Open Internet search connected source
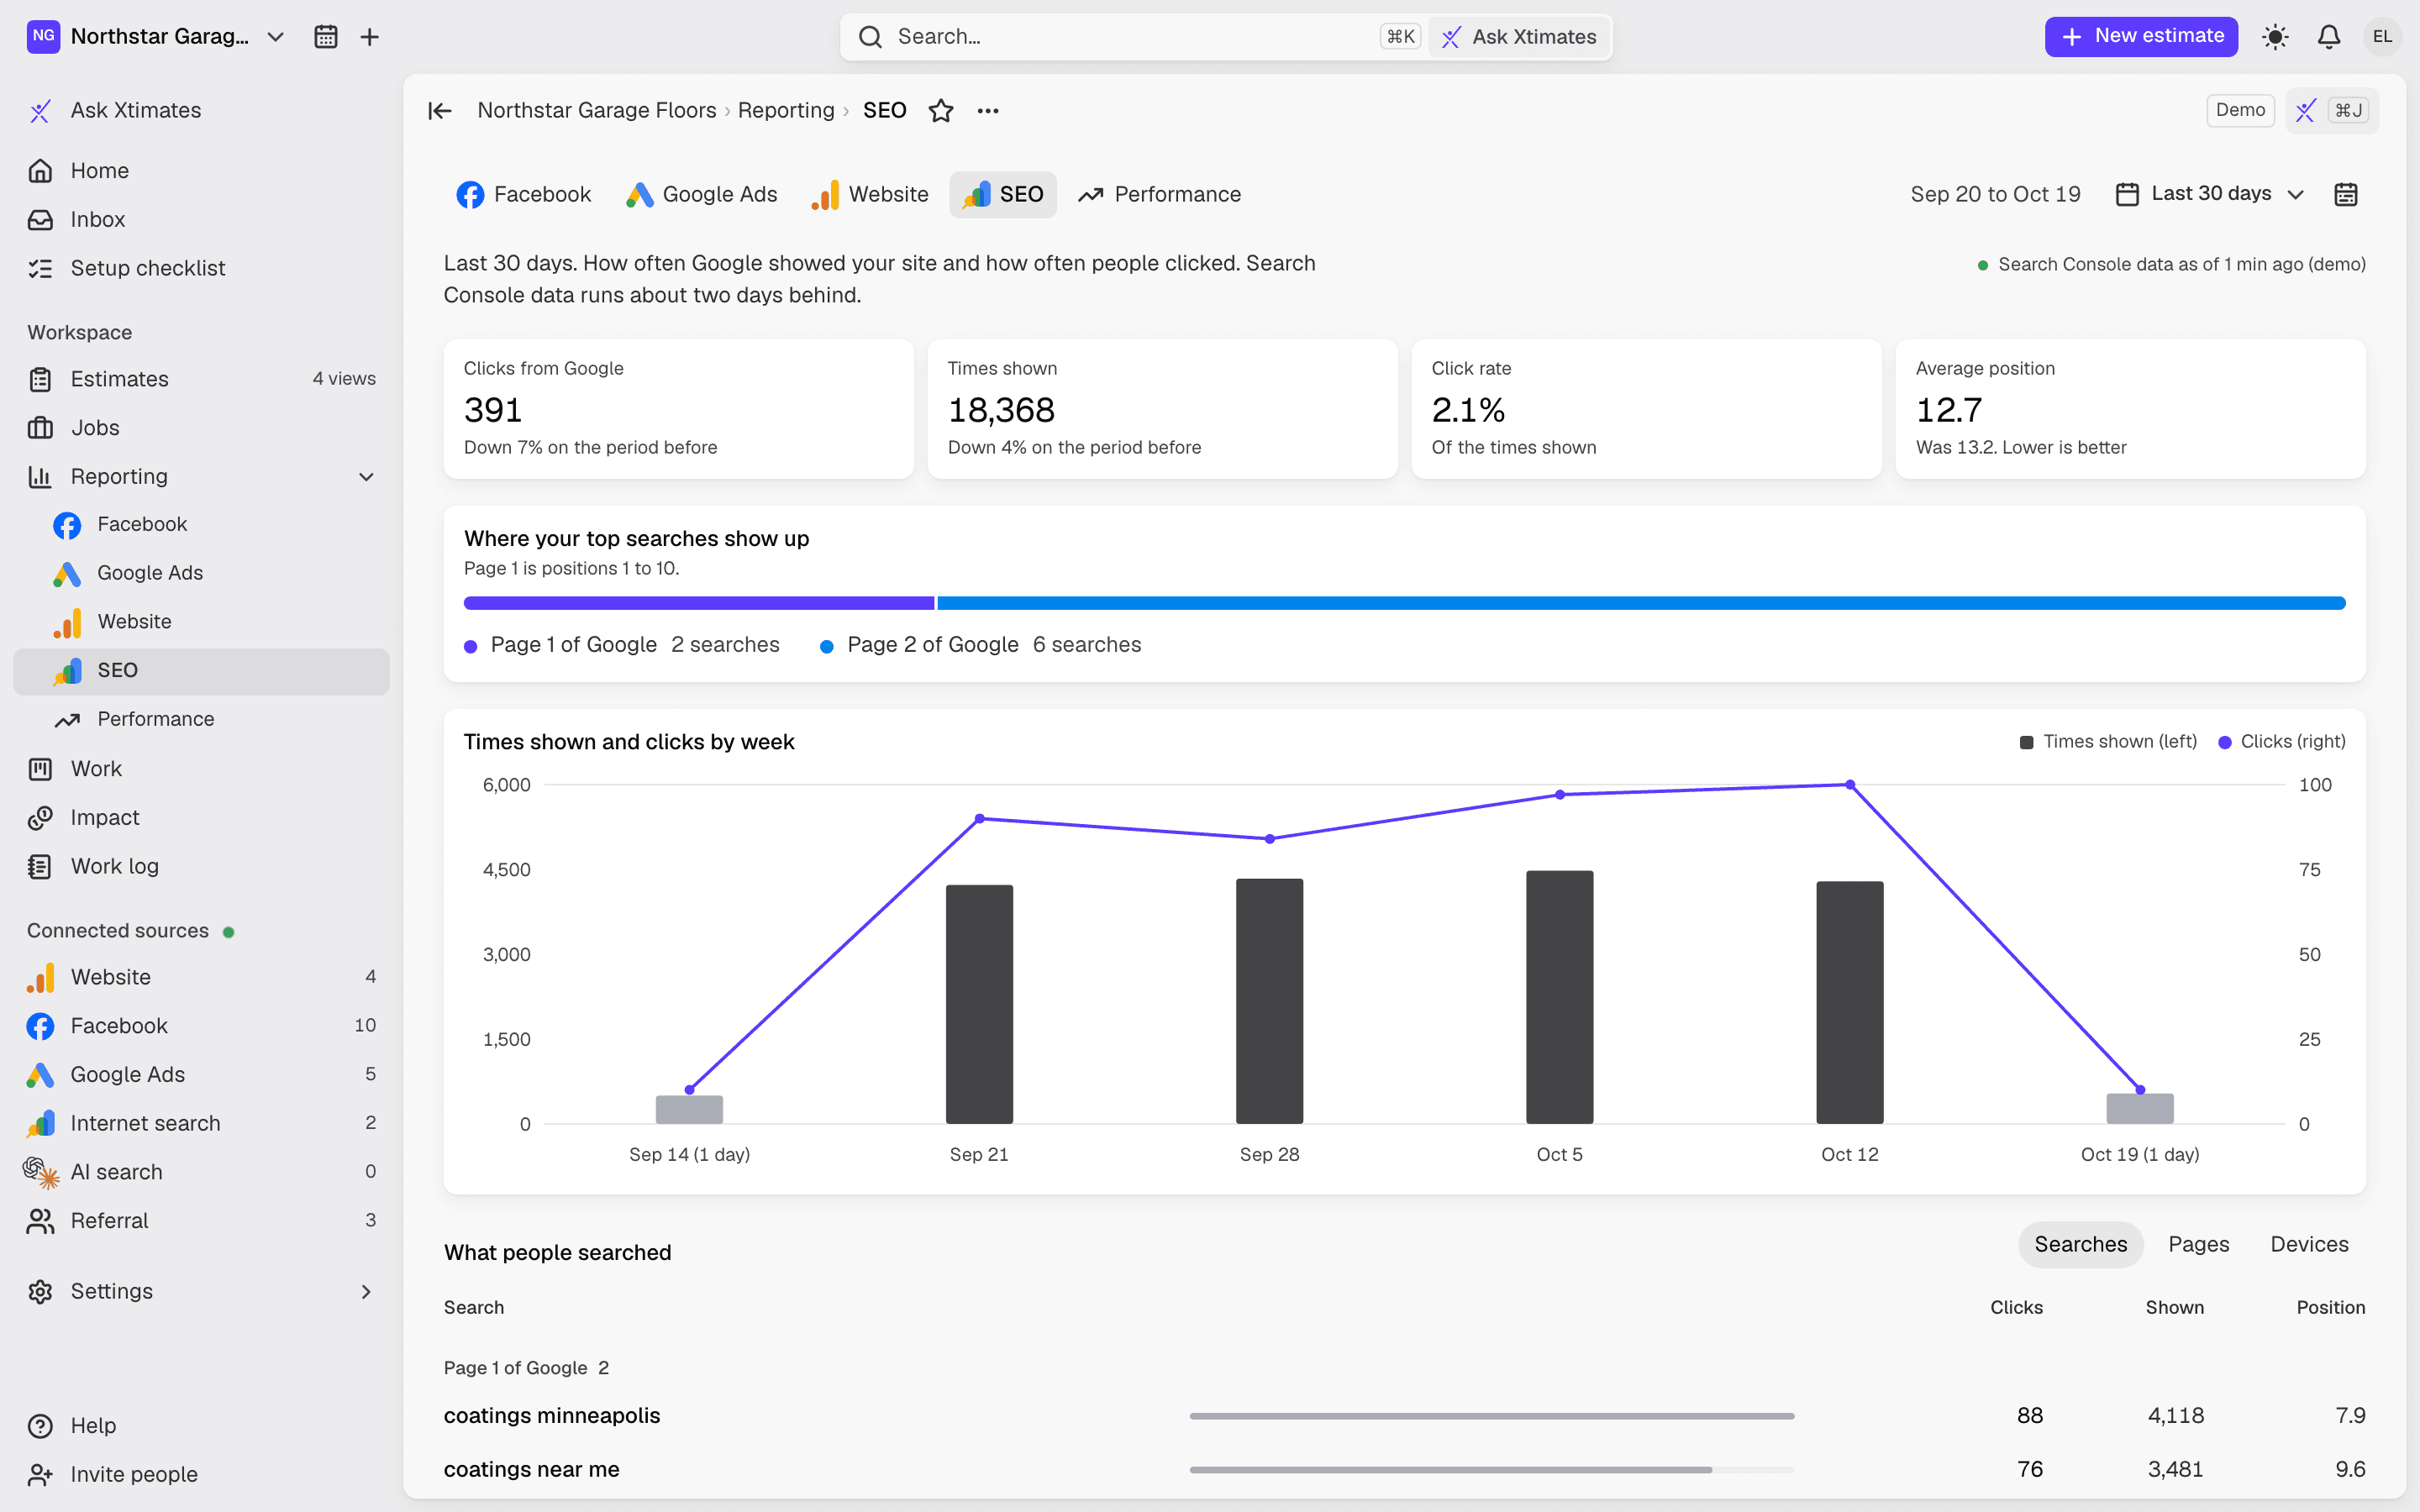This screenshot has height=1512, width=2420. [201, 1124]
